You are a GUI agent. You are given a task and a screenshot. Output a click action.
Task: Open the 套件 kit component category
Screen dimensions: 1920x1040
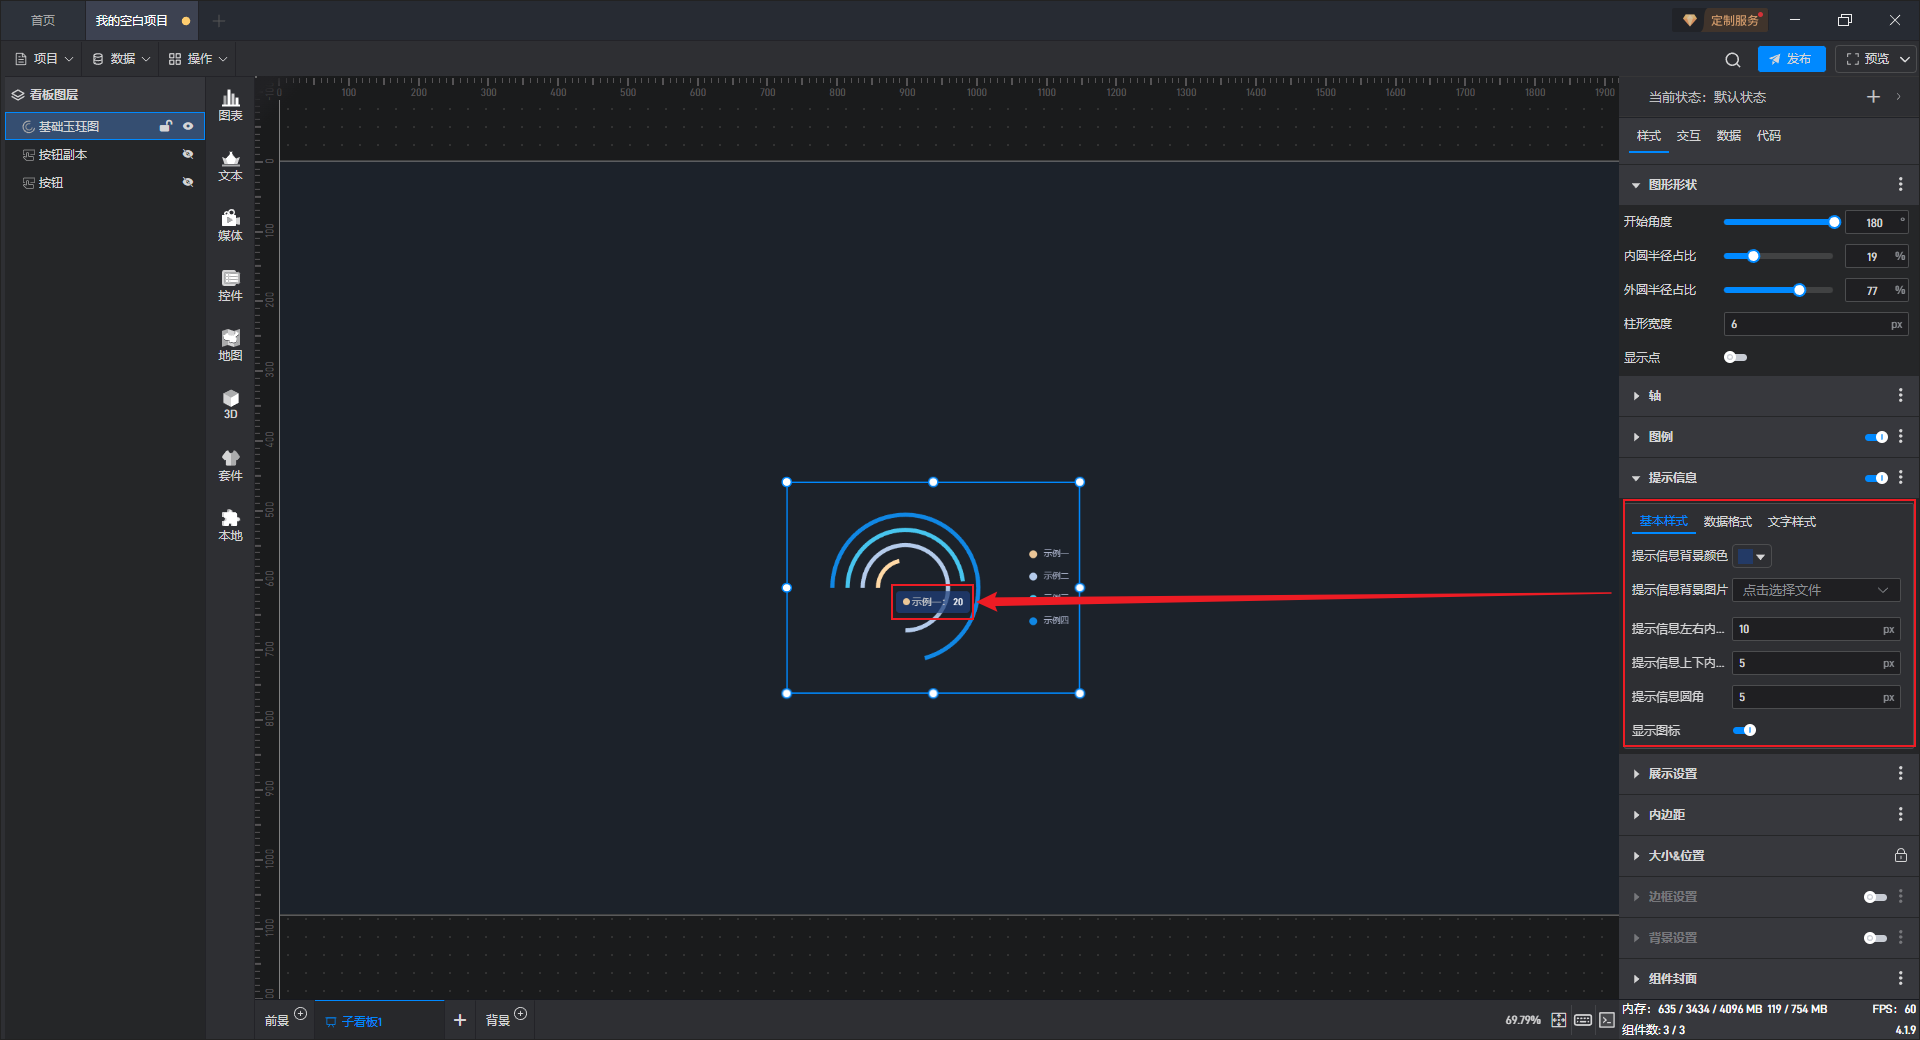(x=230, y=465)
